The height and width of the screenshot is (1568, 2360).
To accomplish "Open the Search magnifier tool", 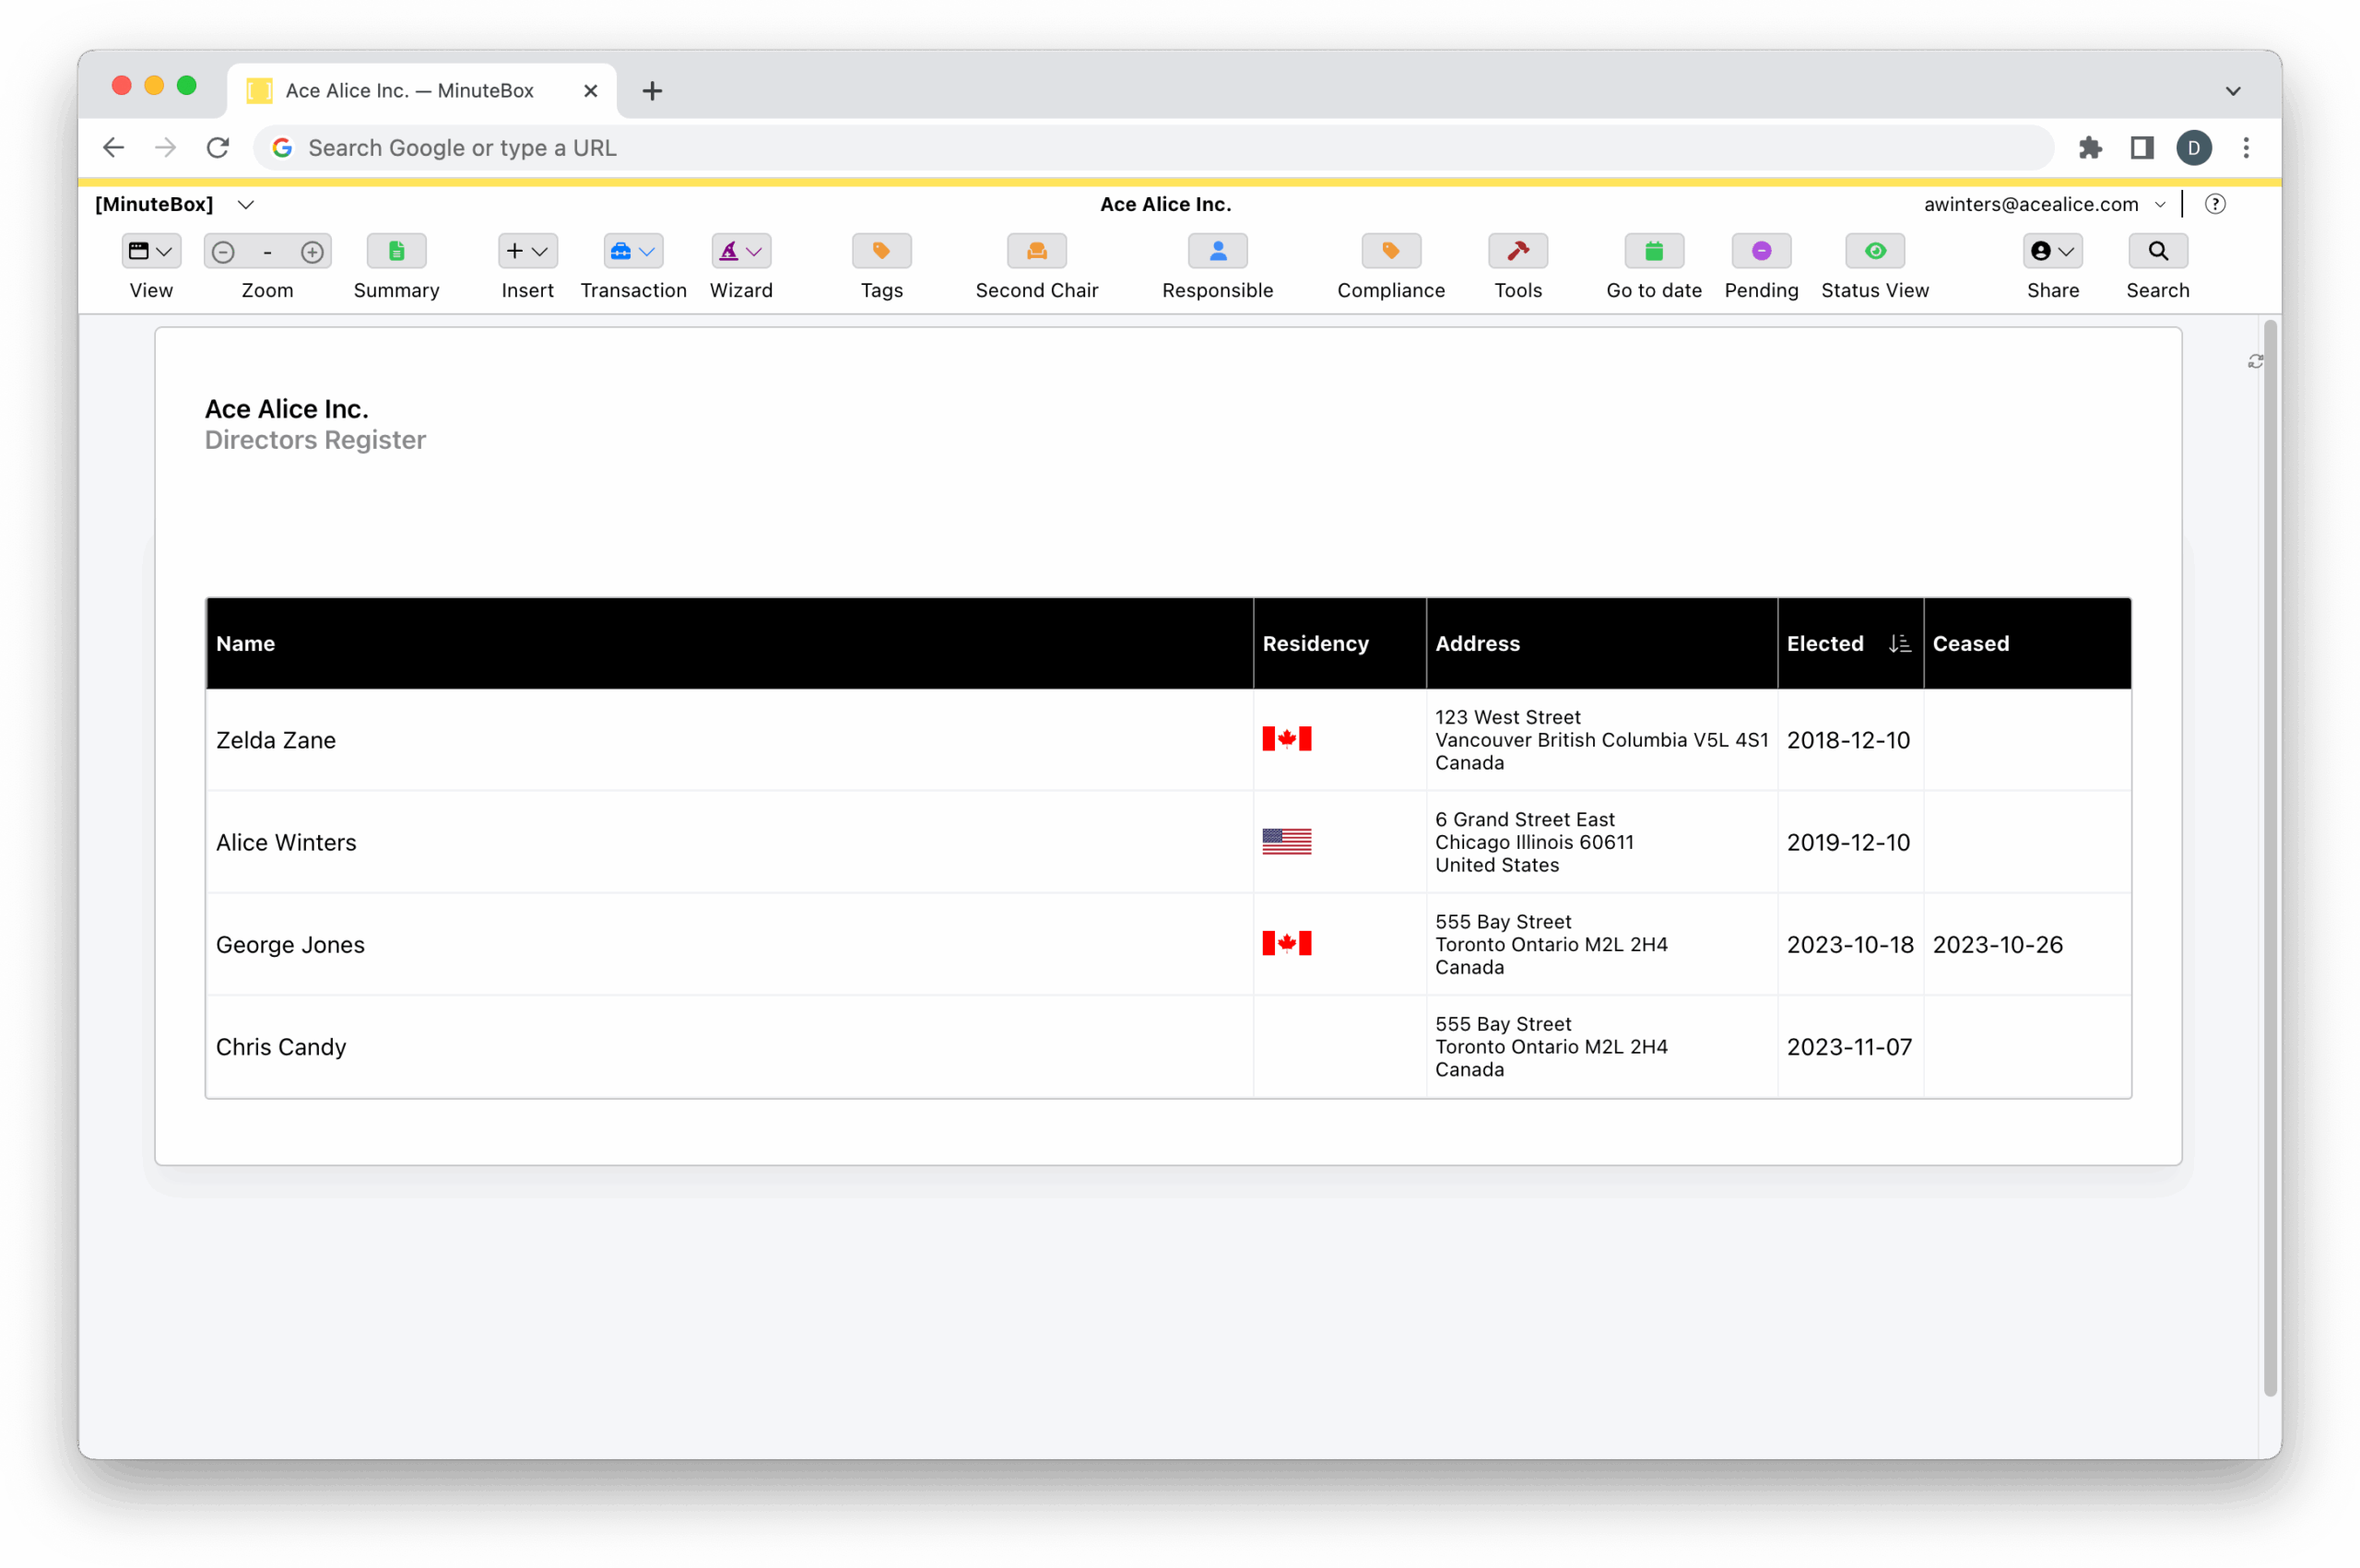I will (x=2157, y=251).
